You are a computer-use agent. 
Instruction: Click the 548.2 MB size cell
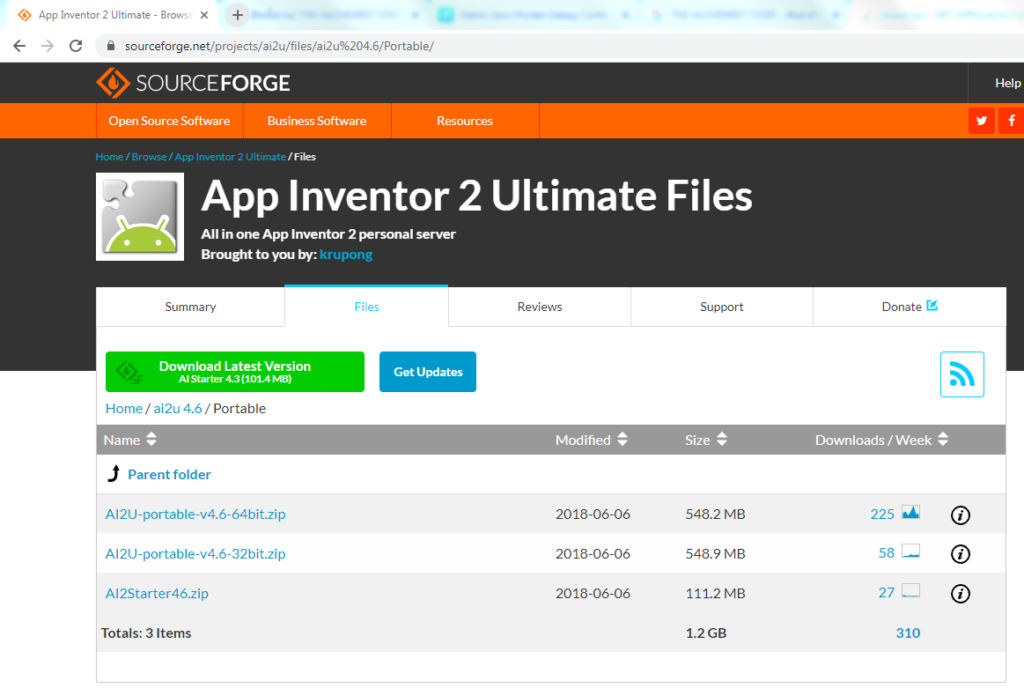pyautogui.click(x=715, y=514)
